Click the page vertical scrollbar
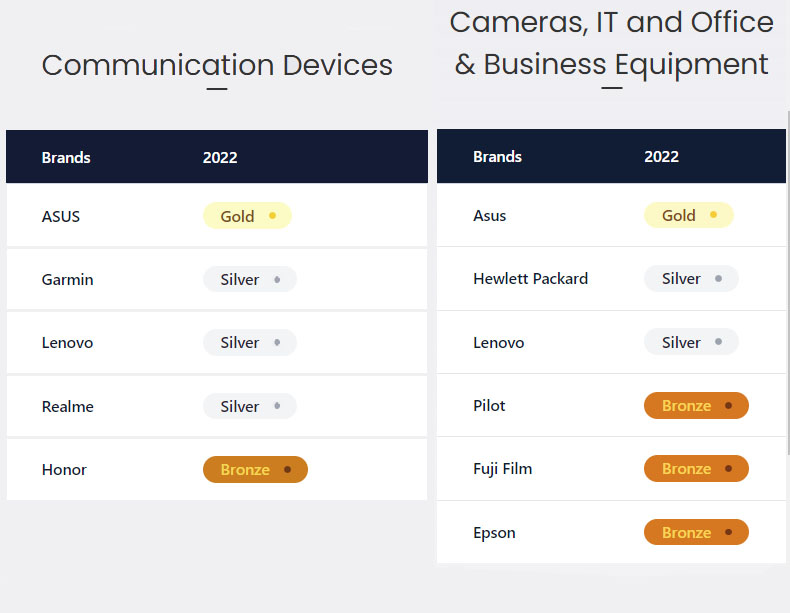Screen dimensions: 790x613 click(787, 300)
